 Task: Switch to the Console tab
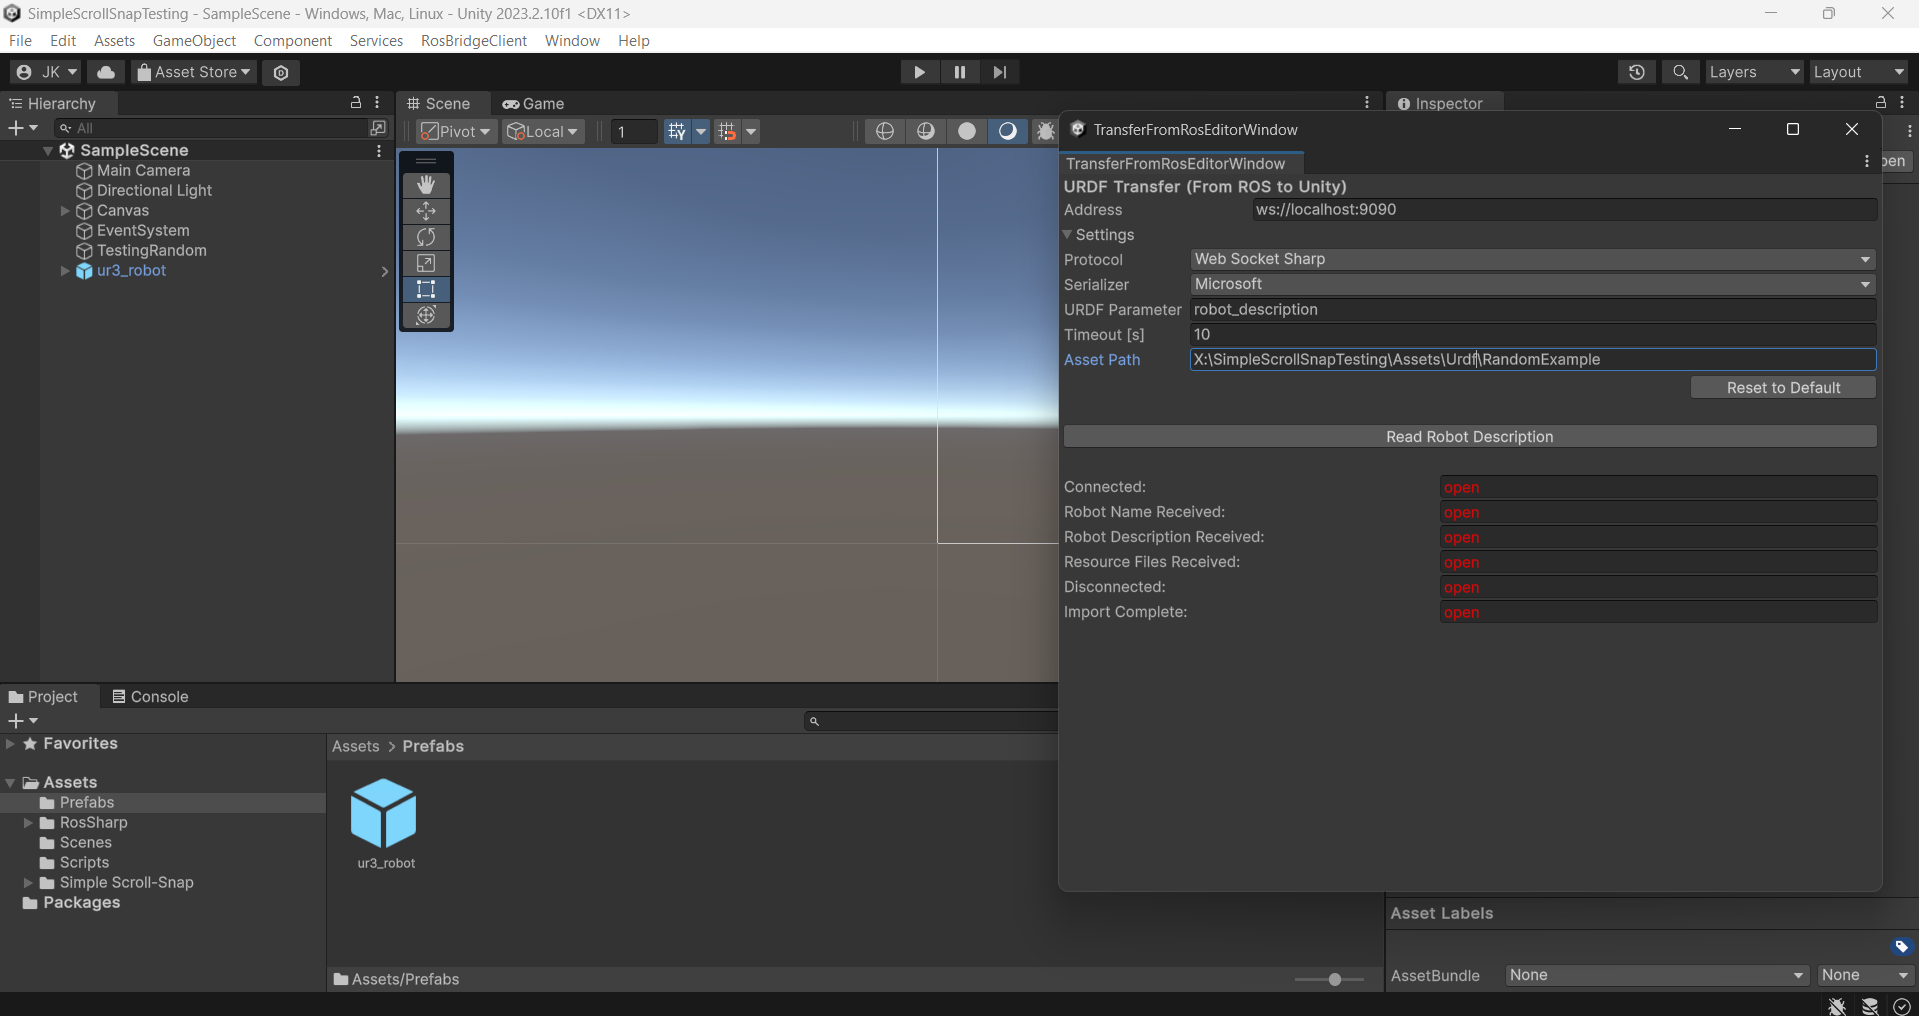click(150, 697)
